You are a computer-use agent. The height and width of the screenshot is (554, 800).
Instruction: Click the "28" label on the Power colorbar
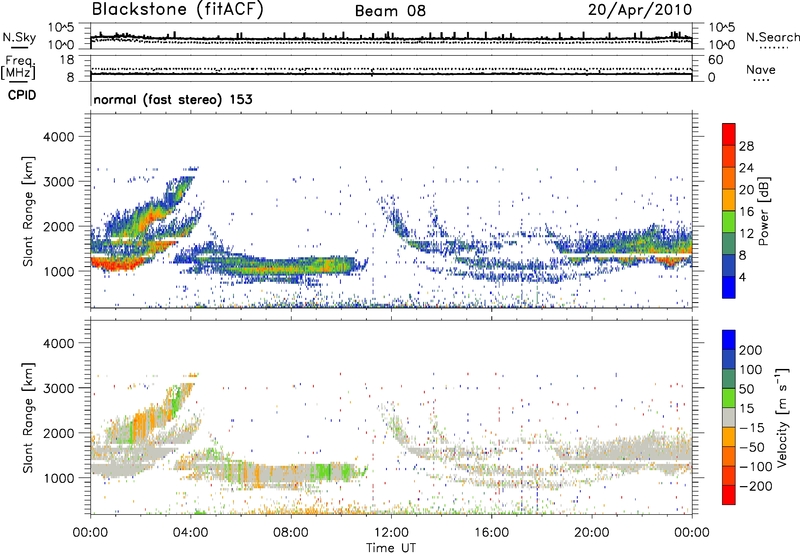[746, 146]
